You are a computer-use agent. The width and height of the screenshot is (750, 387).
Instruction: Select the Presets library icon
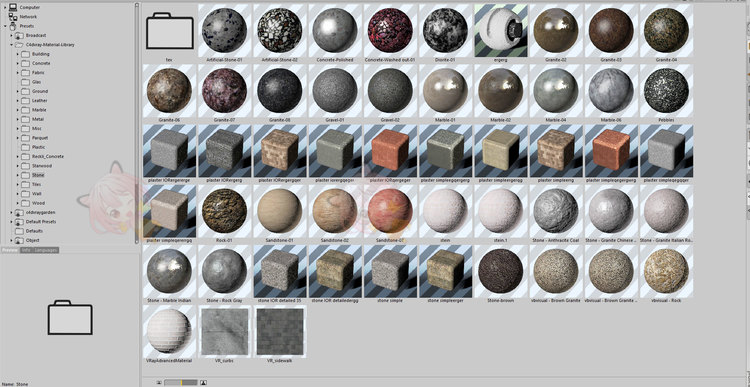coord(13,26)
